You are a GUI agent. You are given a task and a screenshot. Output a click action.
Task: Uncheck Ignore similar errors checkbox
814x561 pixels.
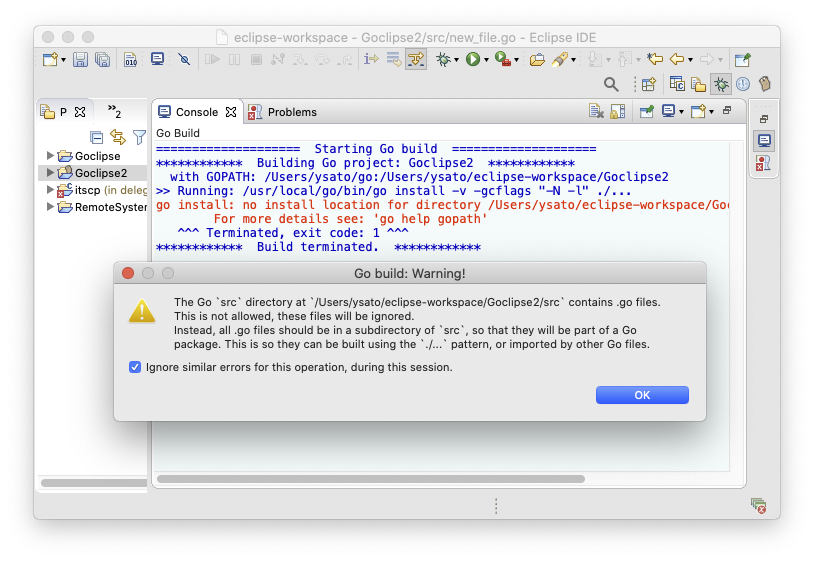[x=135, y=367]
